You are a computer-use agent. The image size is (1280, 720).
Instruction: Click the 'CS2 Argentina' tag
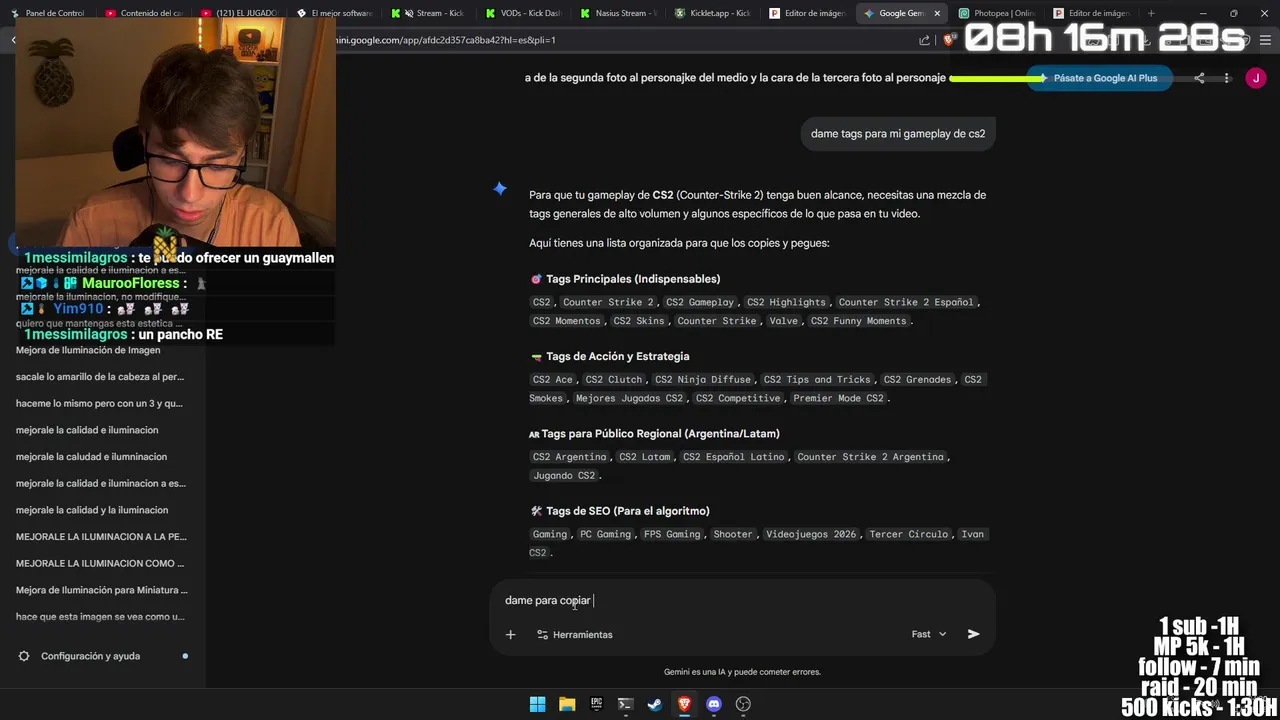click(x=569, y=457)
